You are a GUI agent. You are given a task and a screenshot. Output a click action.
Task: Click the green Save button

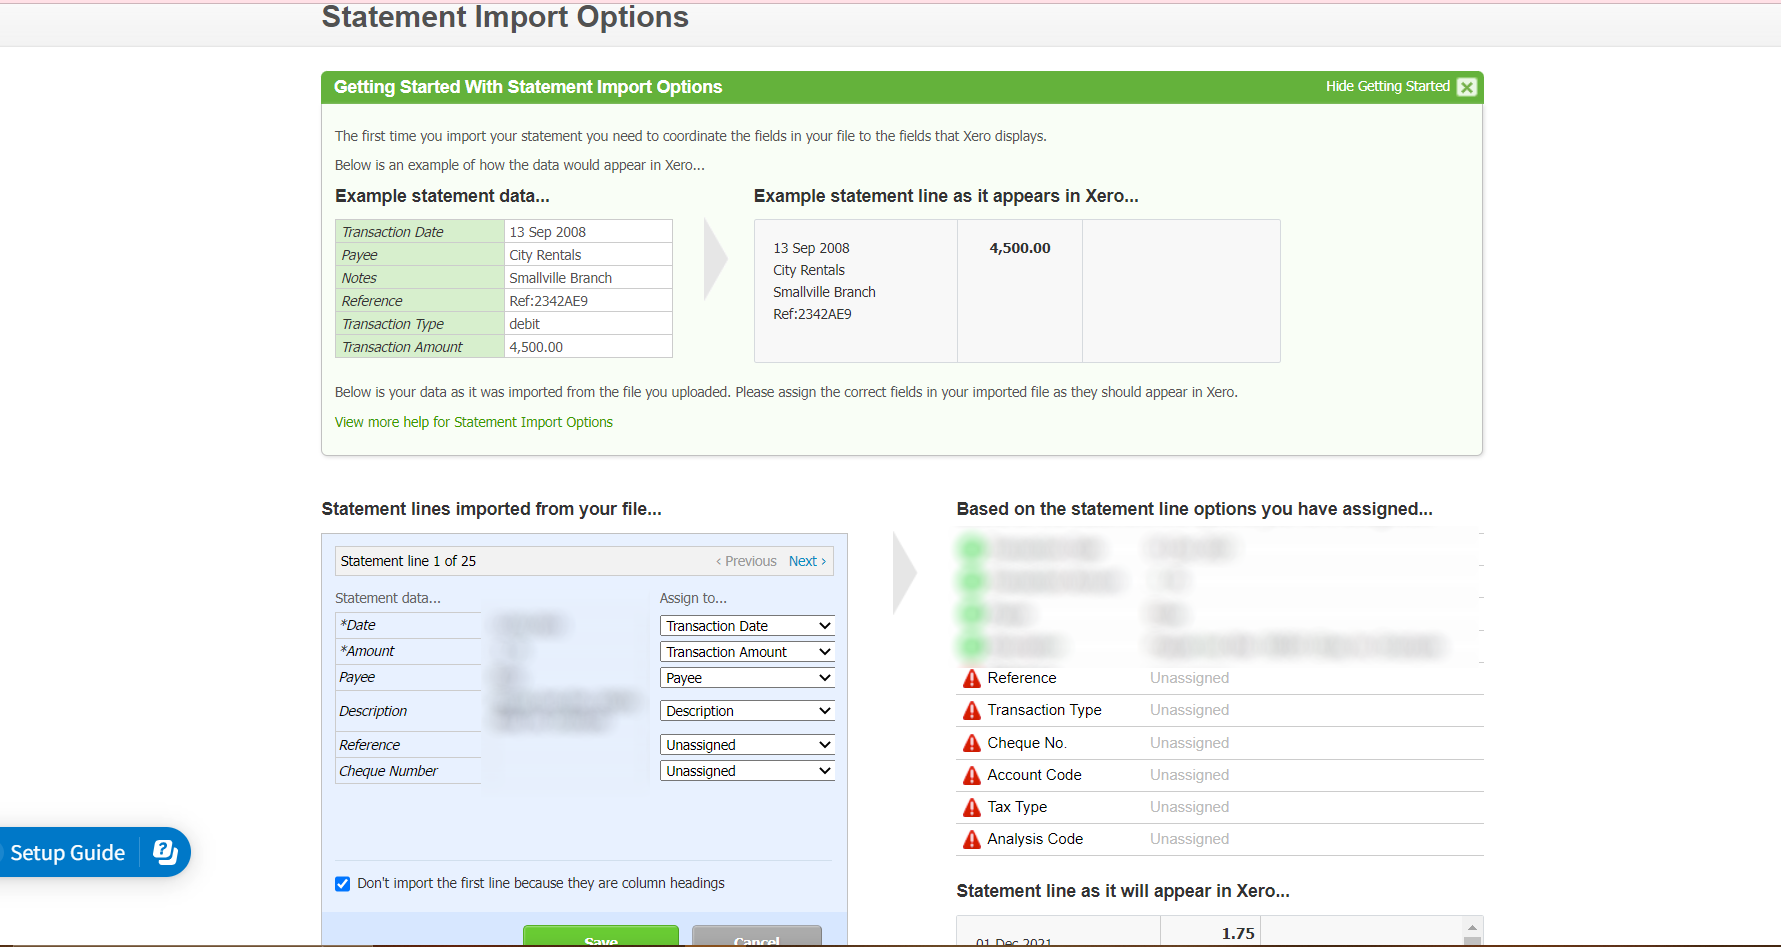click(x=601, y=937)
